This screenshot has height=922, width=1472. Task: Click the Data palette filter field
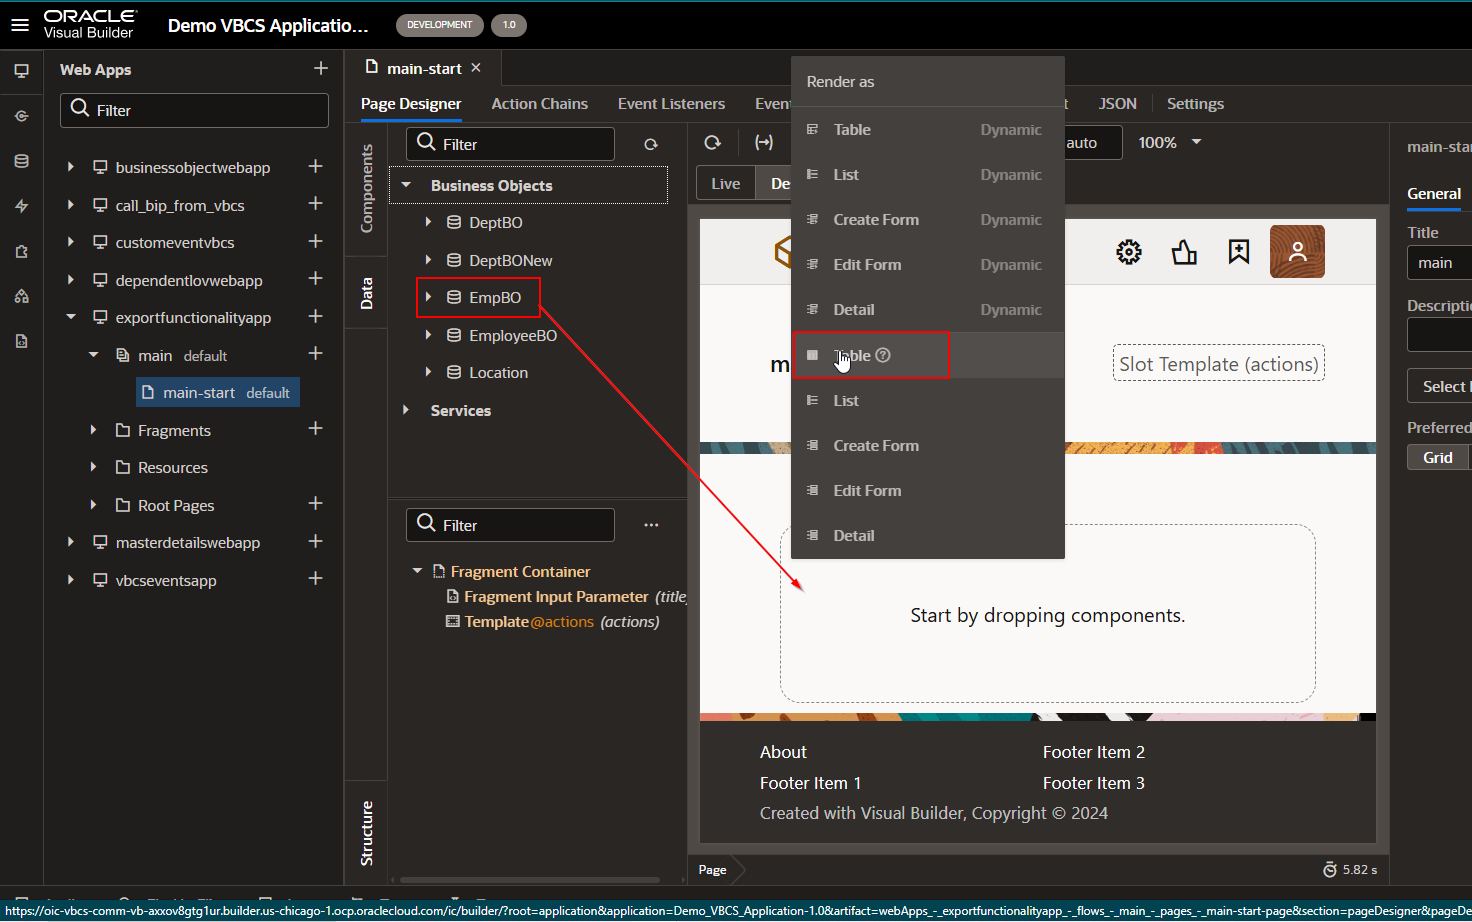pyautogui.click(x=510, y=144)
